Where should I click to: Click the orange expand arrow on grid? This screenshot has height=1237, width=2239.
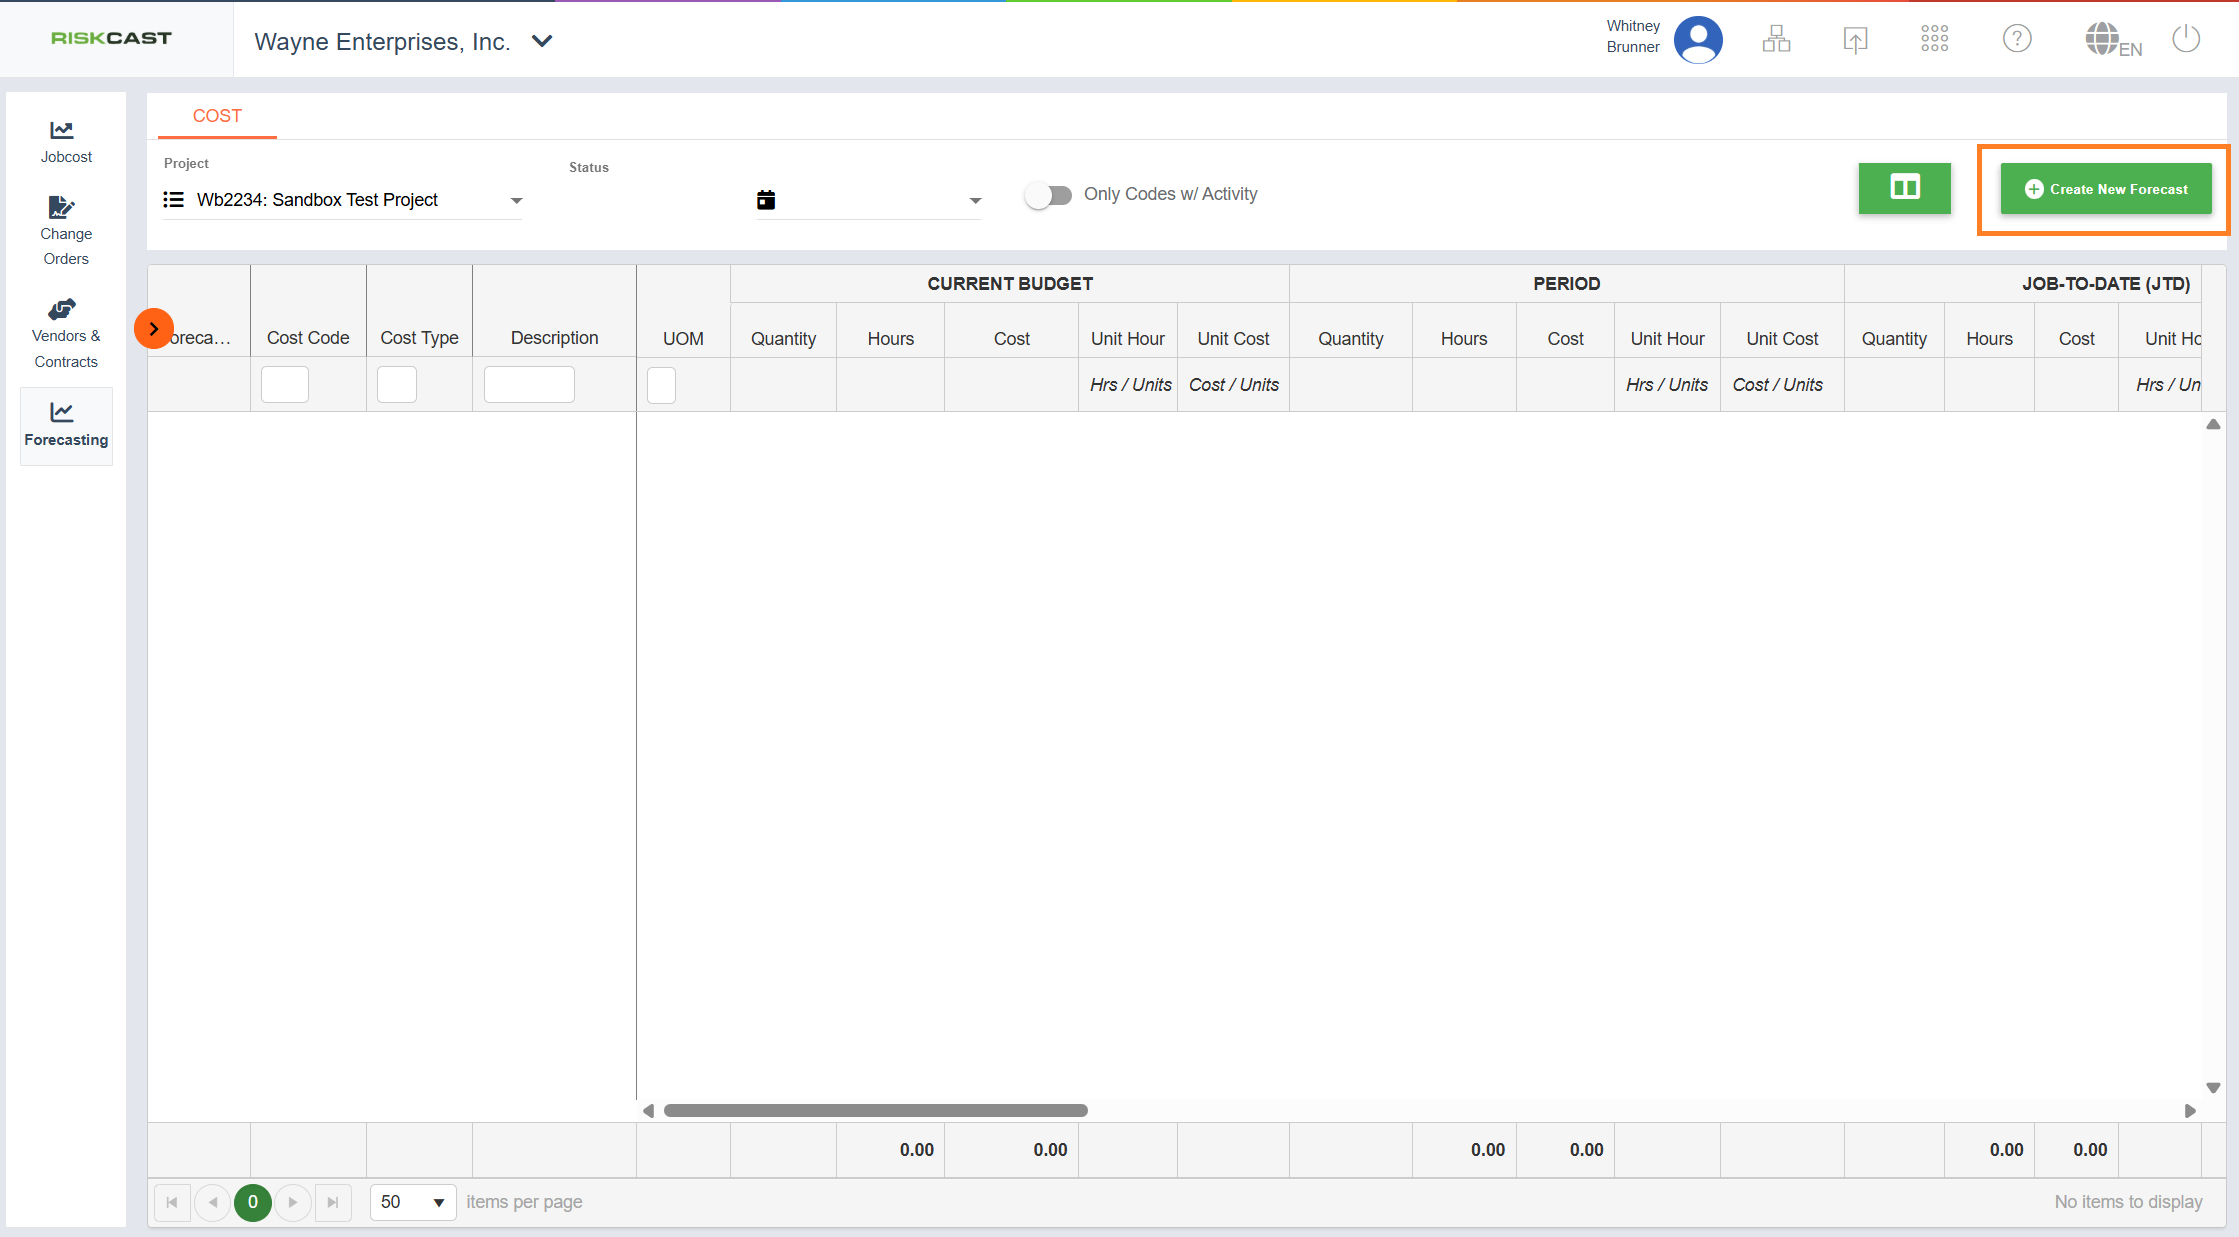(154, 329)
